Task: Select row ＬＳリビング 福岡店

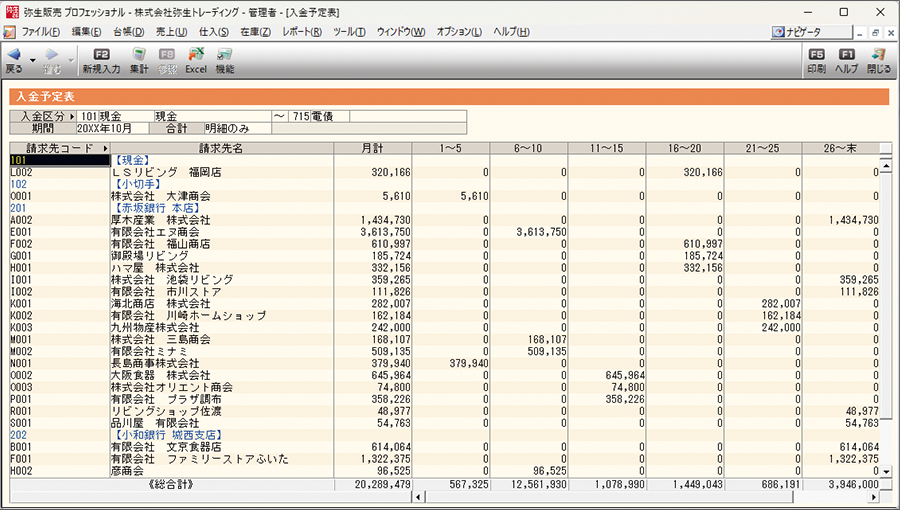Action: 444,172
